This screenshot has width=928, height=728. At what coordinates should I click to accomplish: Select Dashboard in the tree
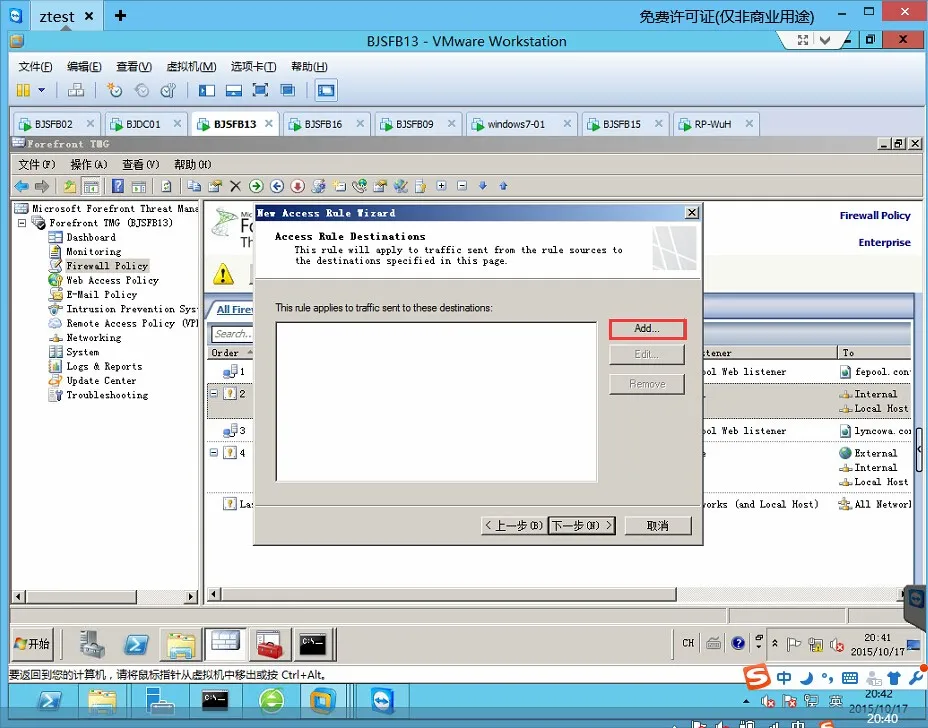click(x=91, y=237)
